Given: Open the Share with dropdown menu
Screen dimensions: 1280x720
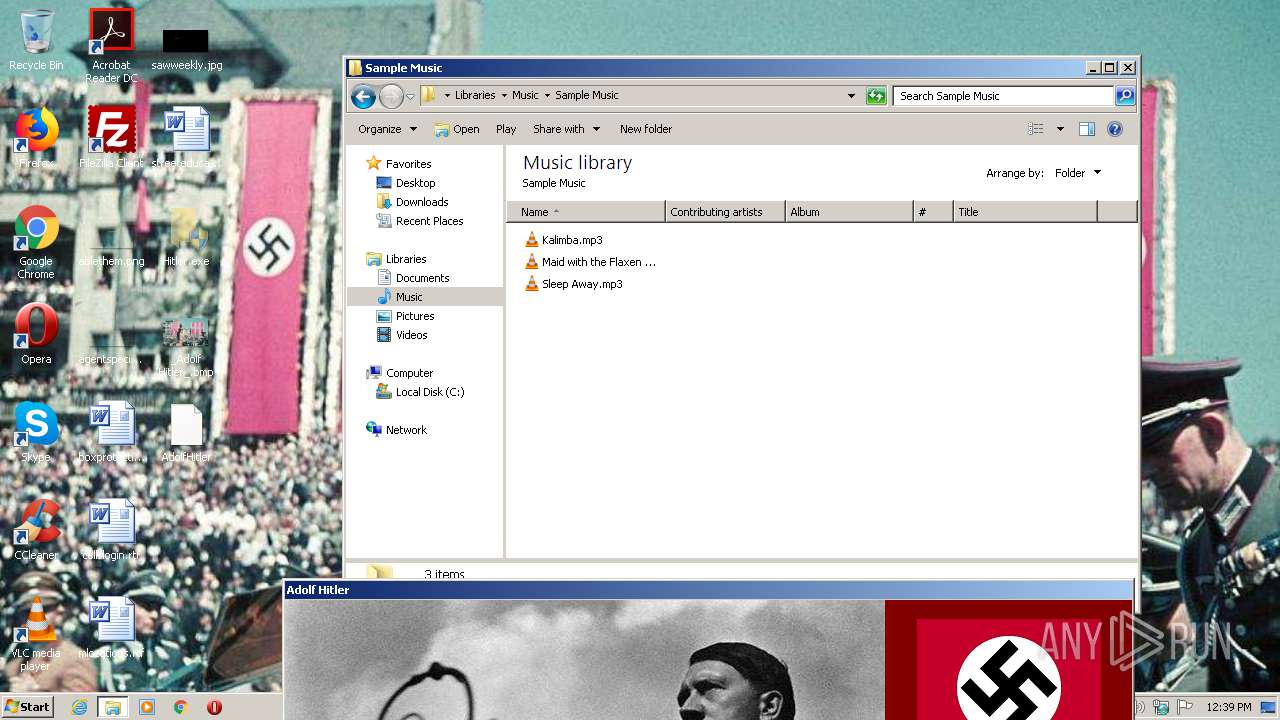Looking at the screenshot, I should (x=566, y=129).
